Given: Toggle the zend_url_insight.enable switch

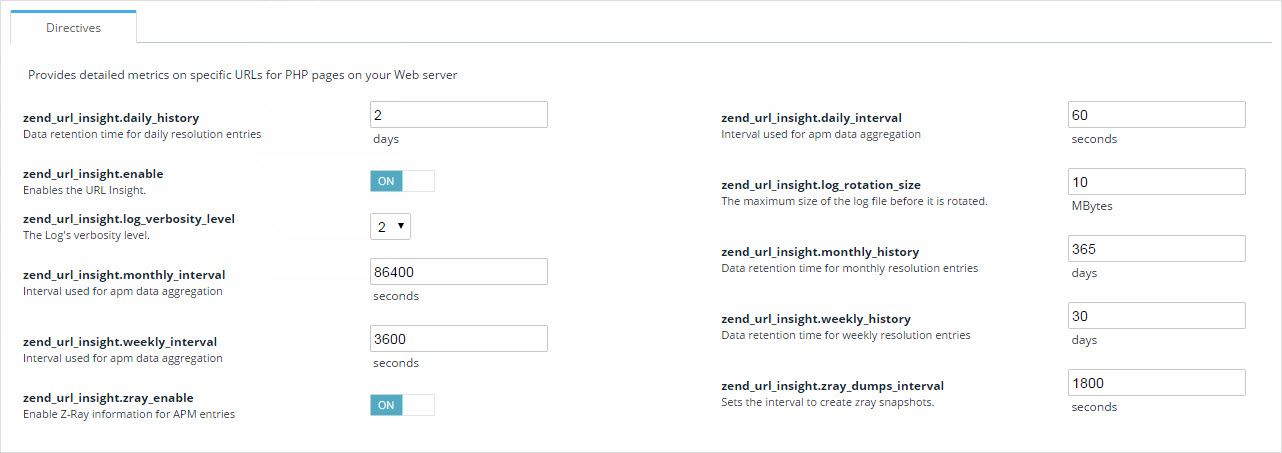Looking at the screenshot, I should [x=402, y=181].
